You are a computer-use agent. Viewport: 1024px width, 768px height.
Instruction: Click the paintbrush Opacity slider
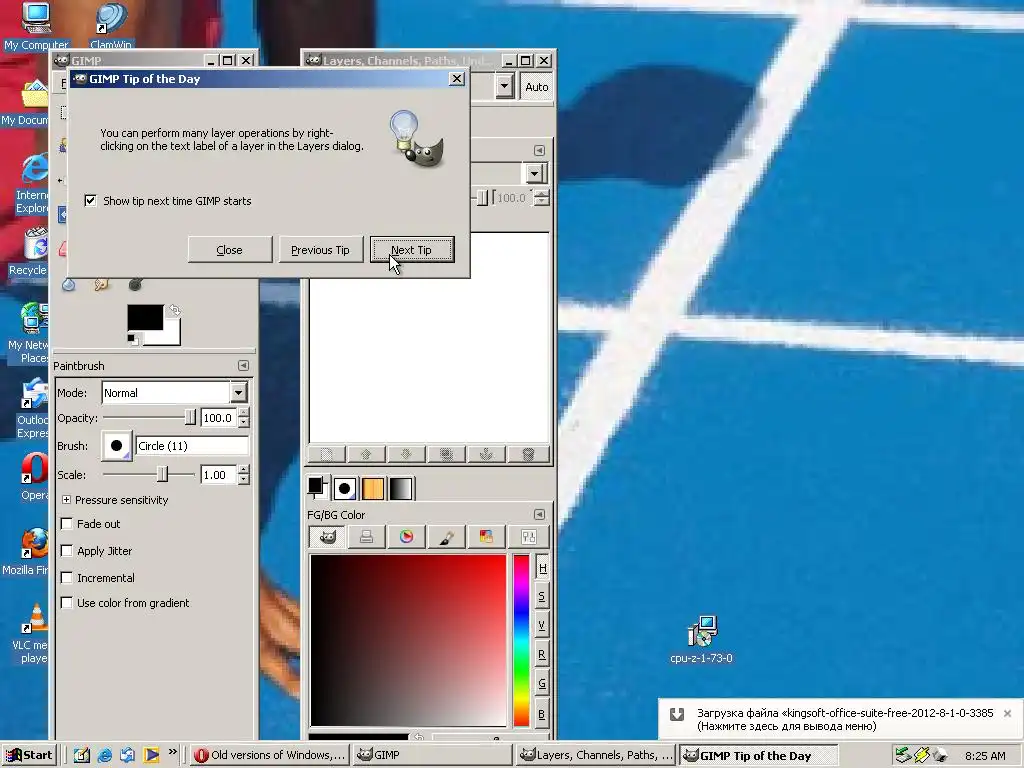point(149,417)
